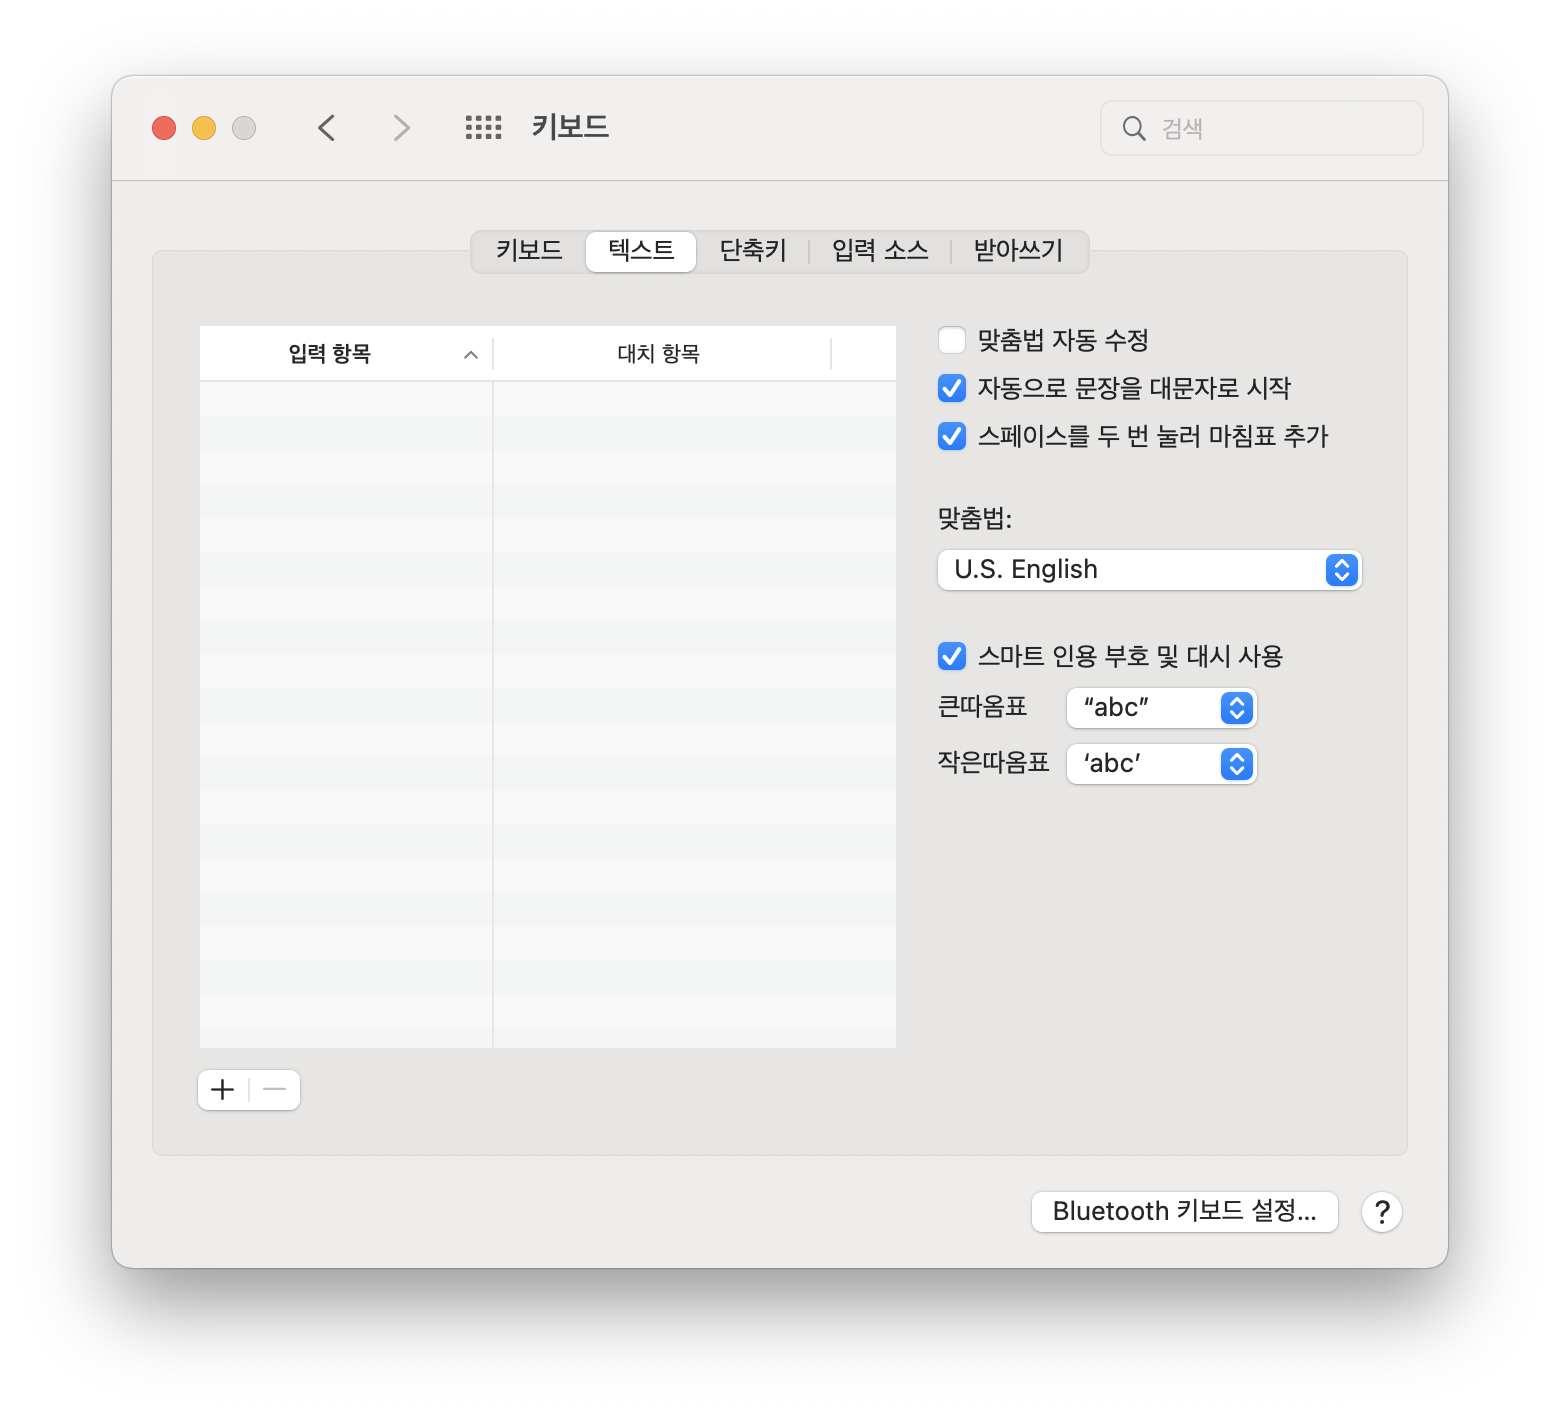This screenshot has height=1416, width=1560.
Task: Disable 스마트 인용 부호 및 대시 사용
Action: pos(952,656)
